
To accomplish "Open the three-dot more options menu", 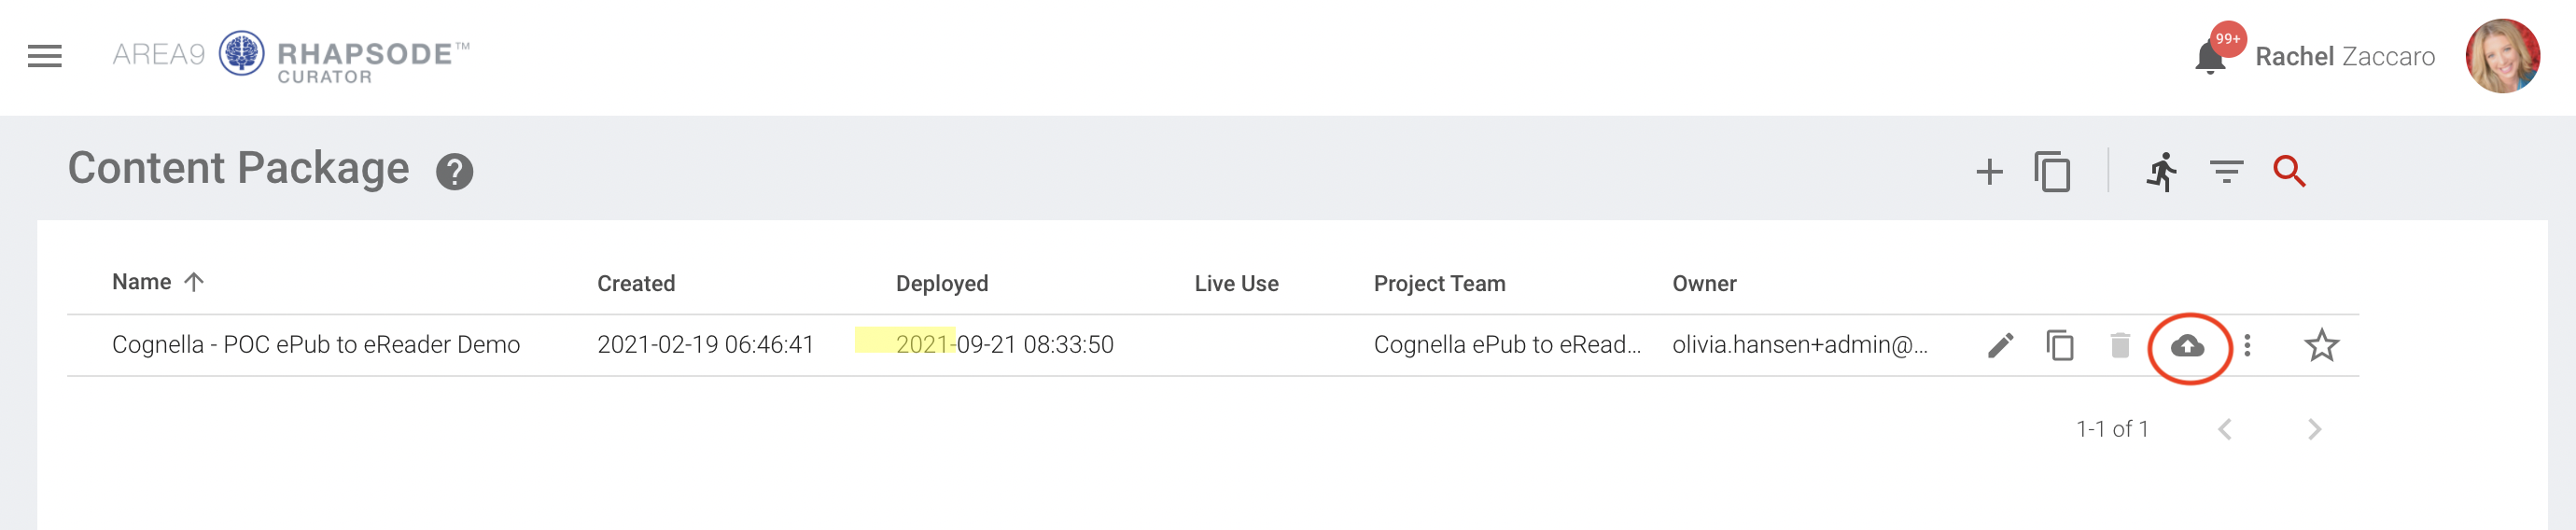I will click(x=2247, y=346).
